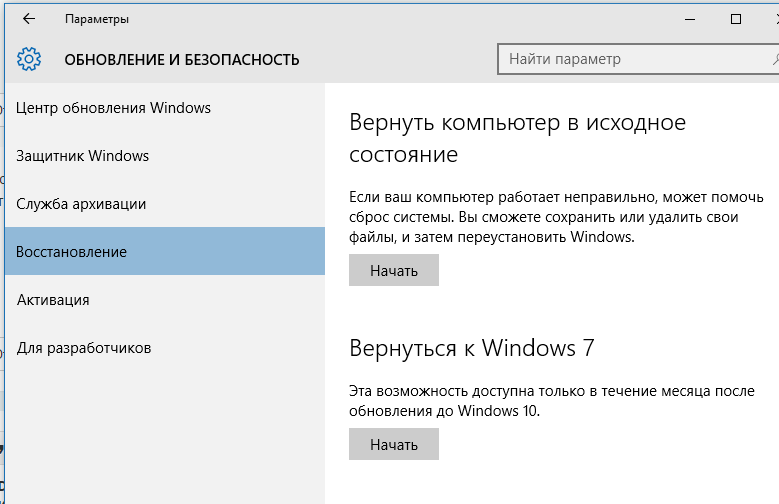Switch to 'Для разработчиков' section
The width and height of the screenshot is (779, 504).
[x=84, y=348]
